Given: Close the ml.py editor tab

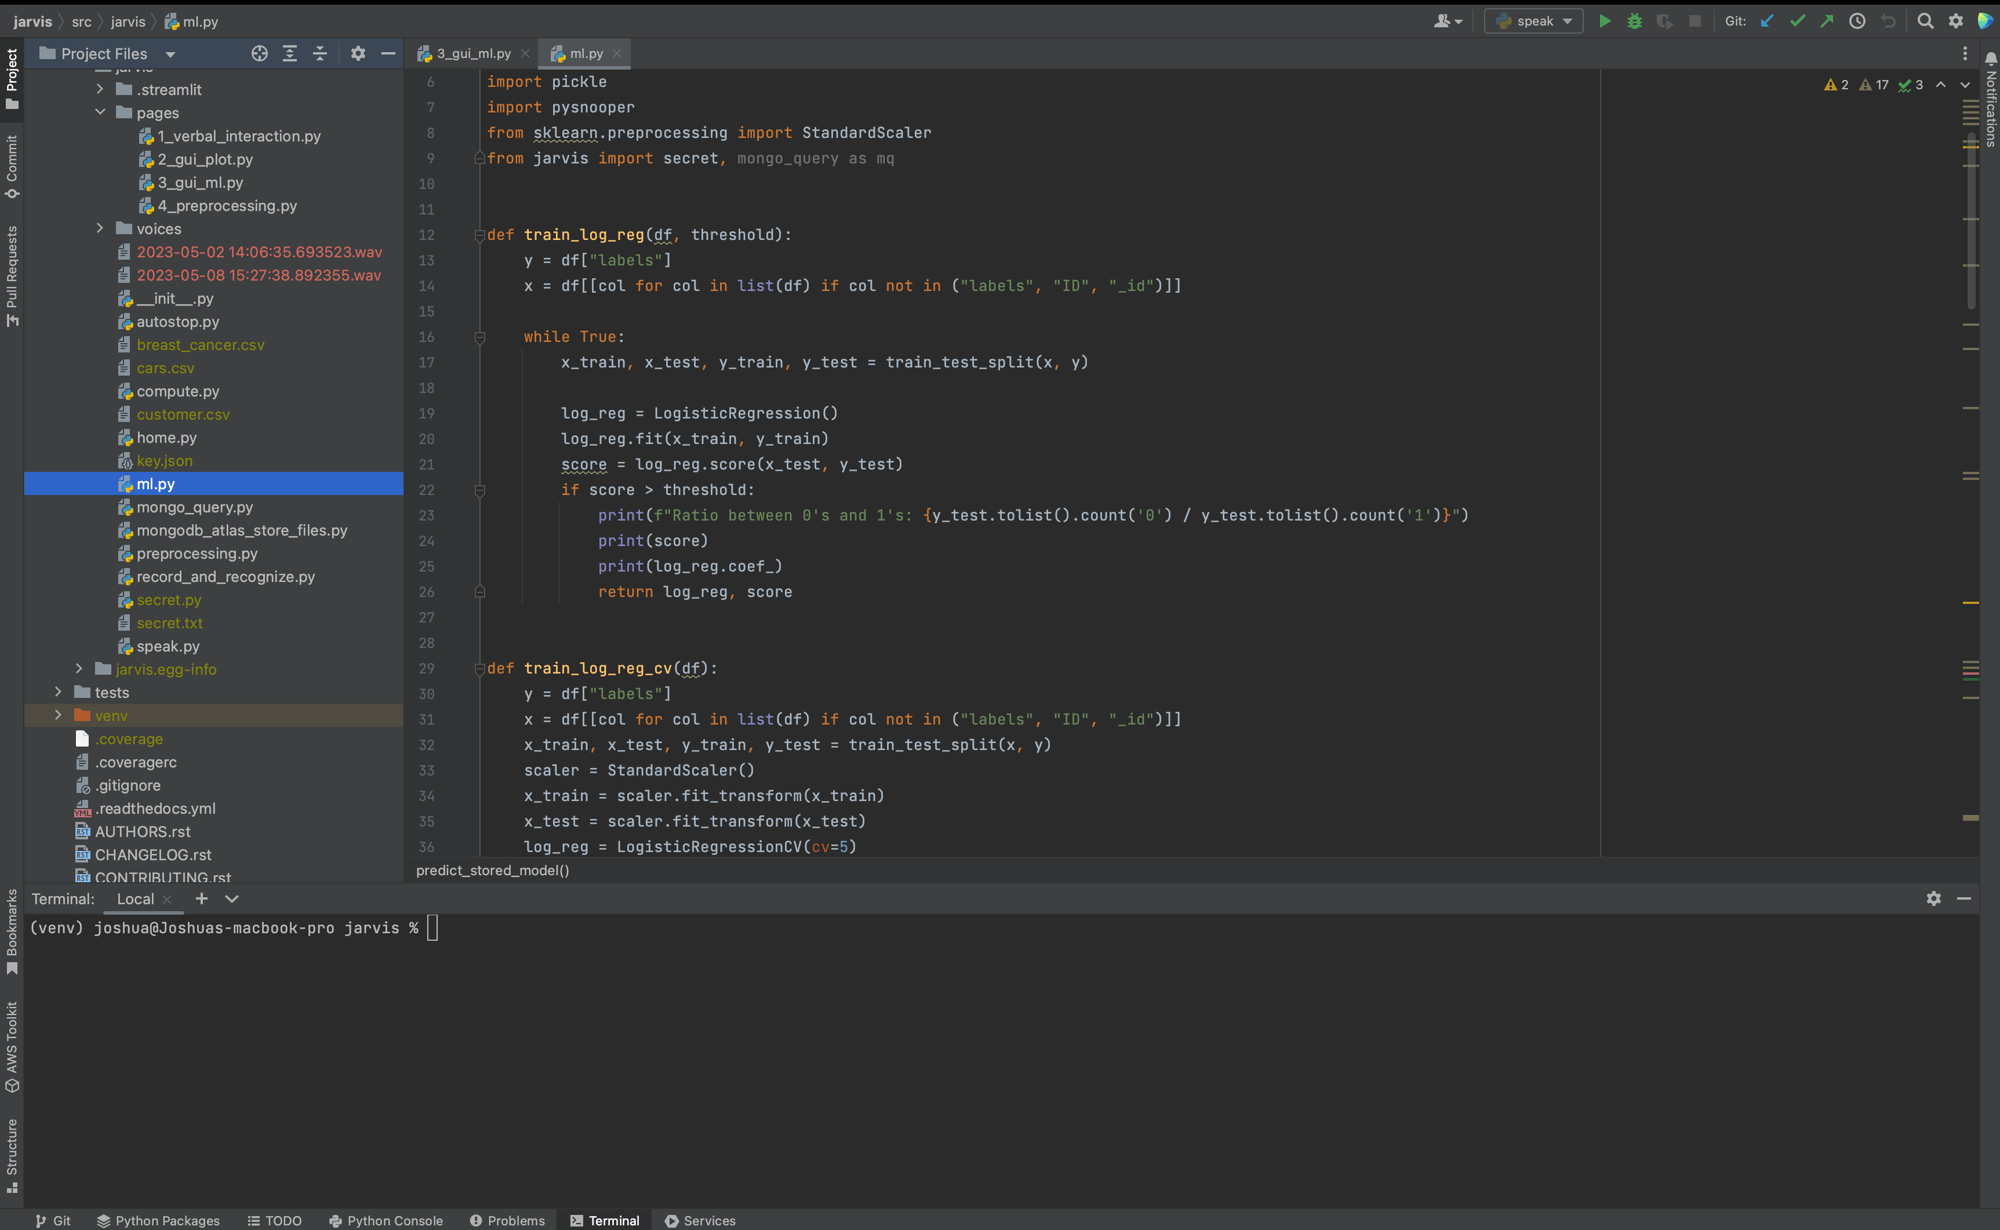Looking at the screenshot, I should pyautogui.click(x=617, y=54).
